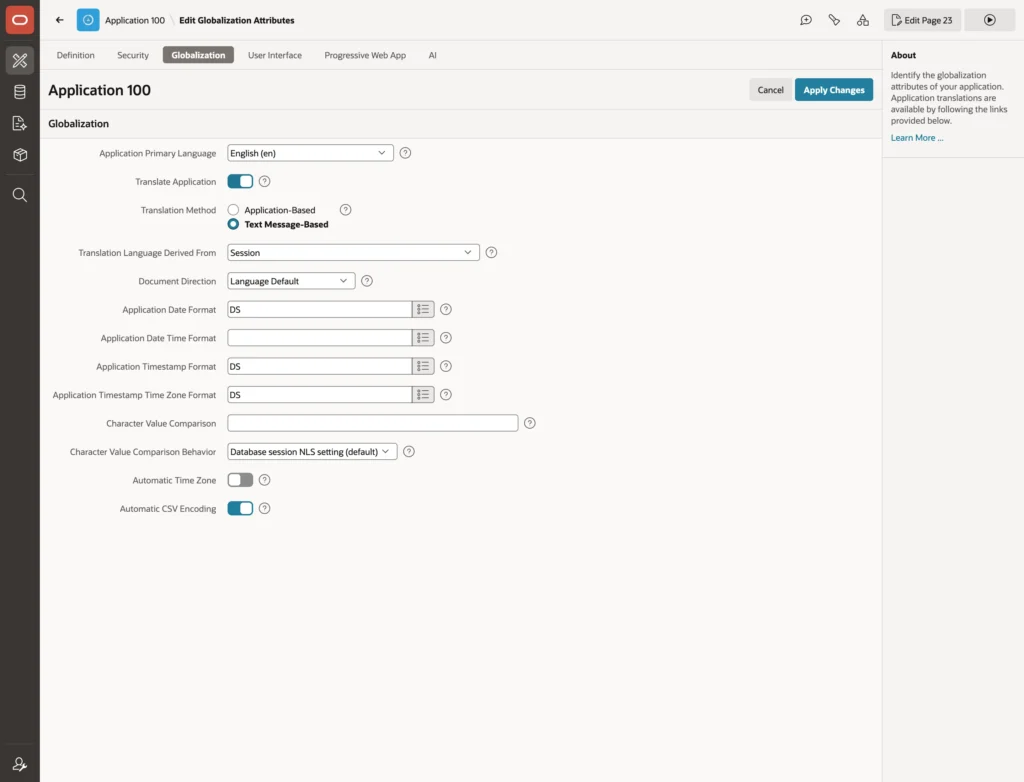
Task: Click the Character Value Comparison field
Action: point(372,423)
